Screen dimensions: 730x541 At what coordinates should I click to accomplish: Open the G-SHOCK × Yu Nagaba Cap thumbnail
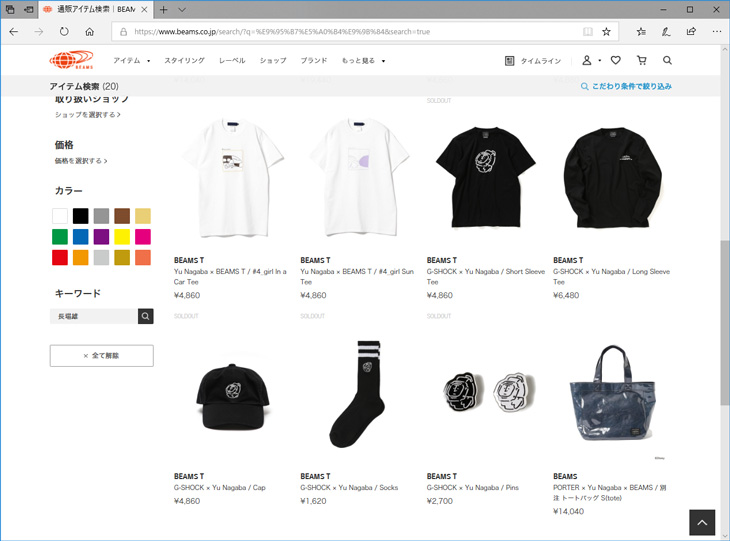tap(233, 397)
